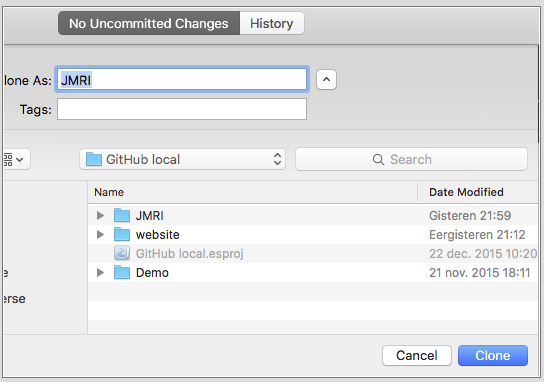Select the No Uncommitted Changes tab
The image size is (544, 382).
(149, 23)
